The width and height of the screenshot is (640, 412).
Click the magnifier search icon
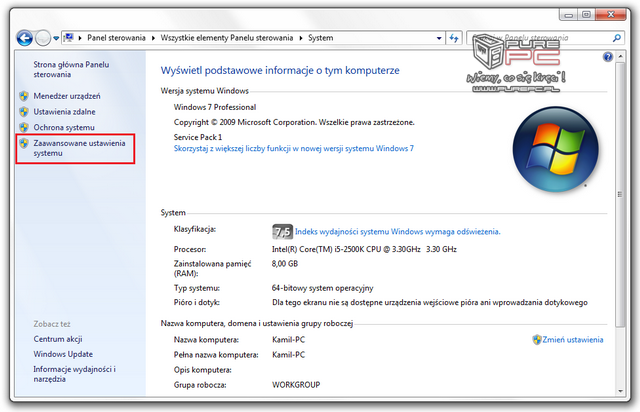click(617, 38)
